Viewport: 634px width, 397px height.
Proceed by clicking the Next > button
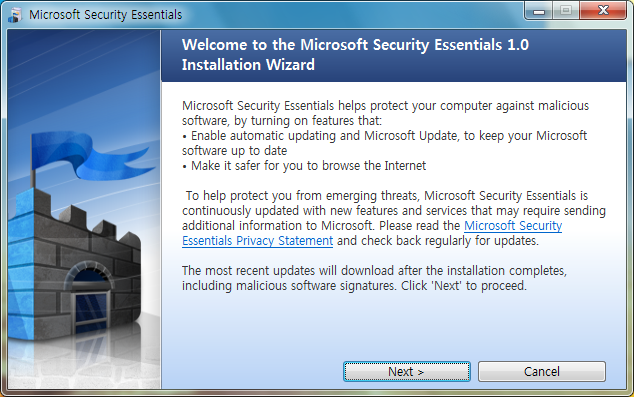[407, 371]
